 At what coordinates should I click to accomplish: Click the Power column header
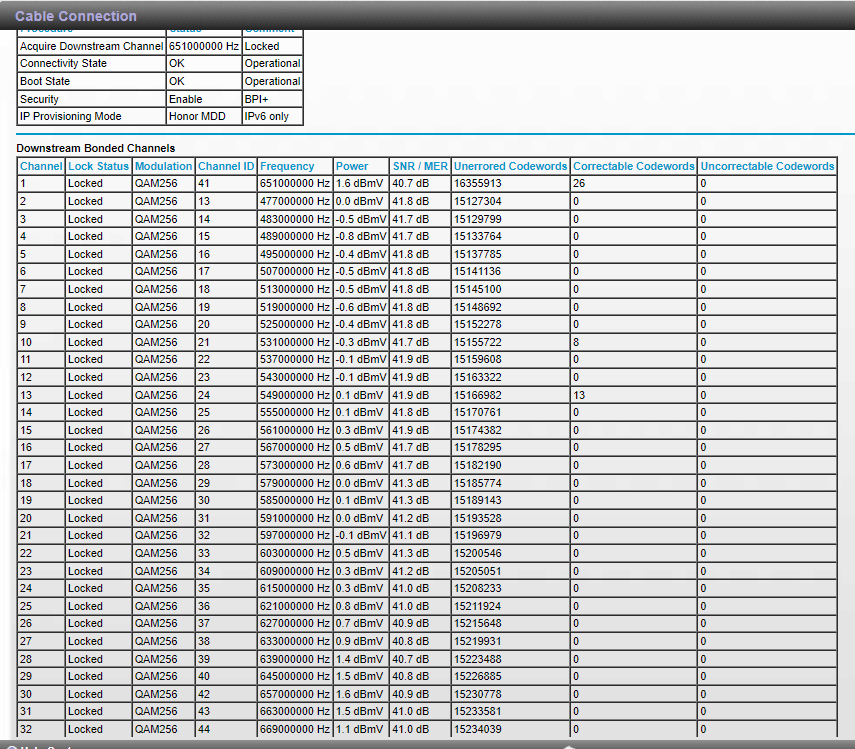[352, 166]
